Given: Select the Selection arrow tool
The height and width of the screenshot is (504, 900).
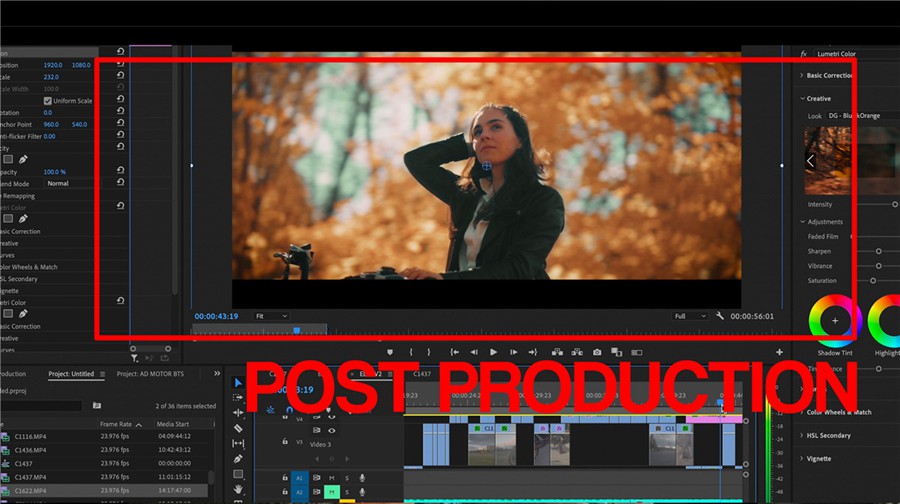Looking at the screenshot, I should click(x=238, y=382).
